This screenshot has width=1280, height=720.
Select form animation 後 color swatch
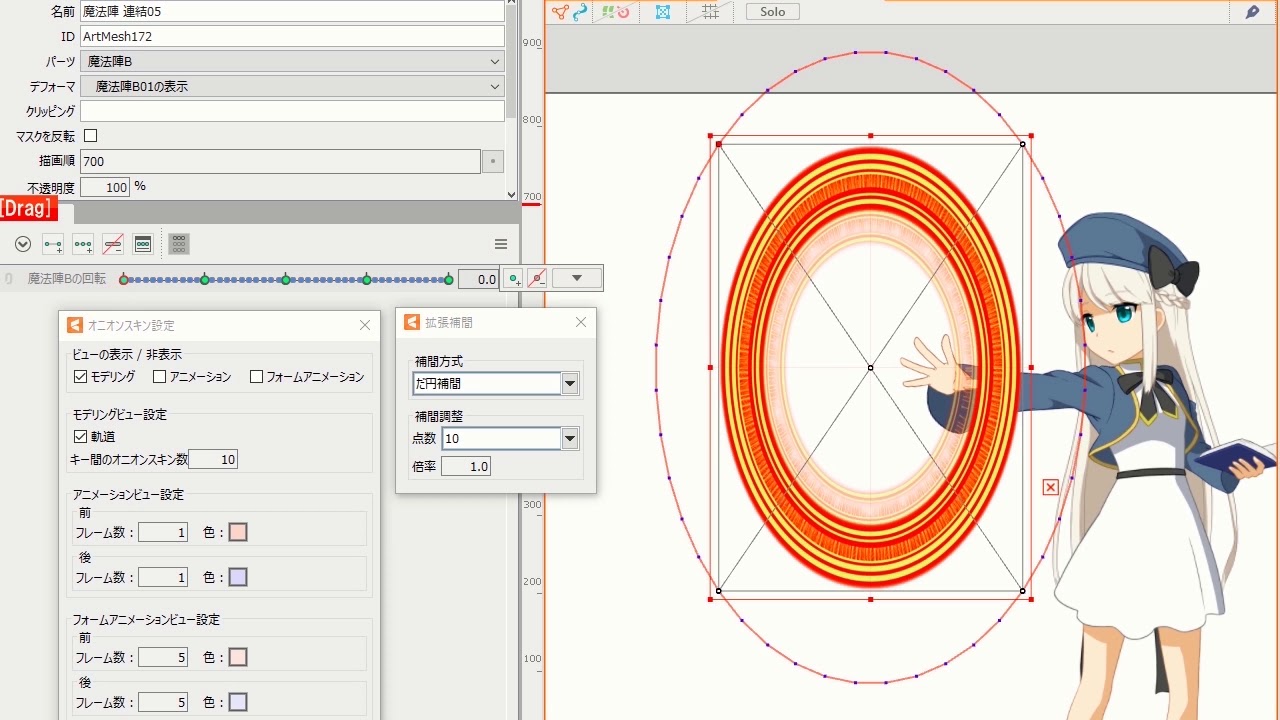coord(238,702)
